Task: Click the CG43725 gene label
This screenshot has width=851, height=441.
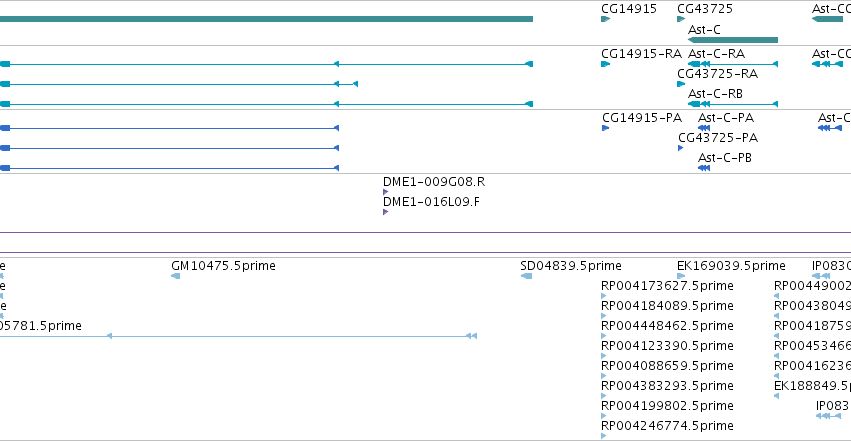Action: click(x=704, y=9)
